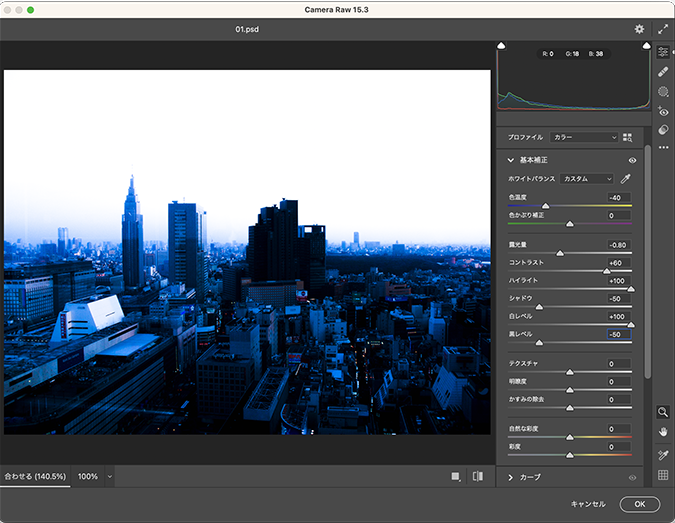675x523 pixels.
Task: Open the Masking tool
Action: [x=663, y=92]
